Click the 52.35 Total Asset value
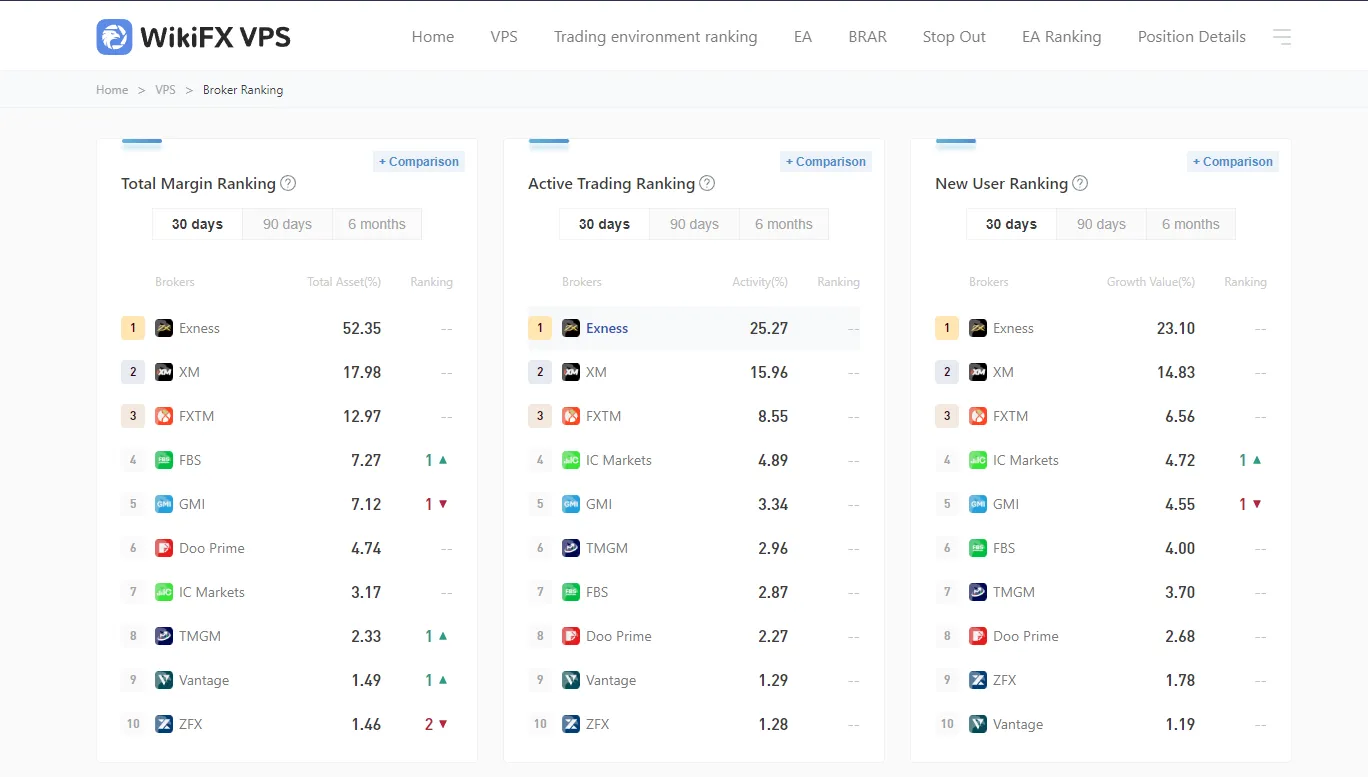 (x=362, y=328)
